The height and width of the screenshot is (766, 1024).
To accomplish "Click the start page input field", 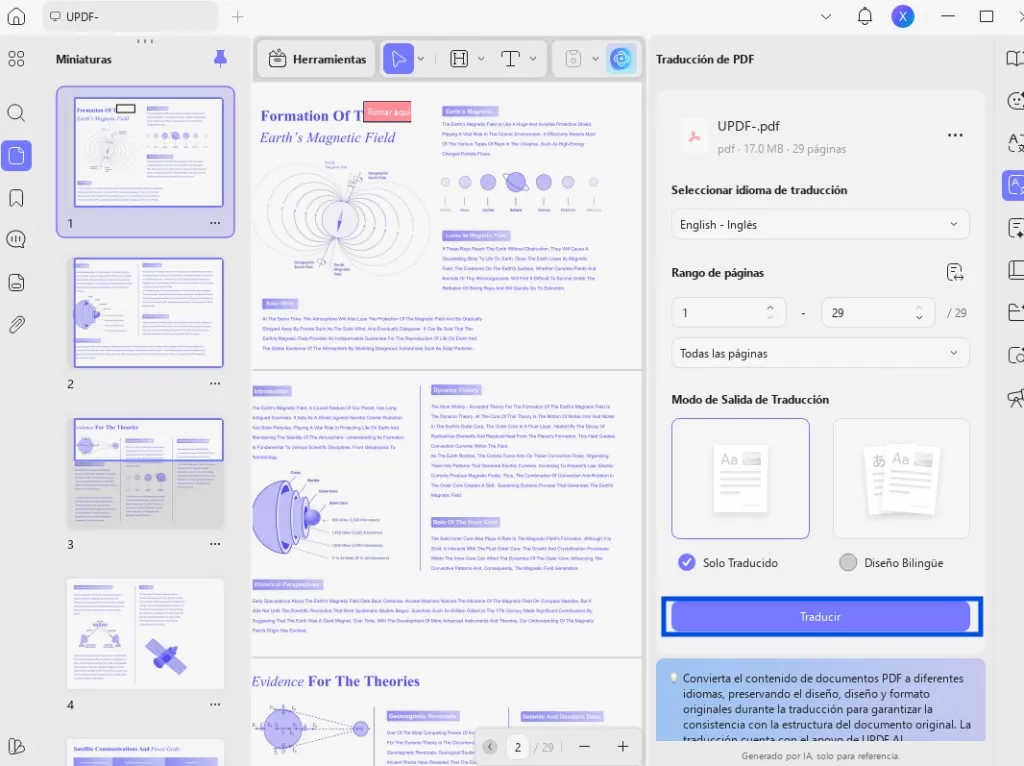I will tap(729, 313).
